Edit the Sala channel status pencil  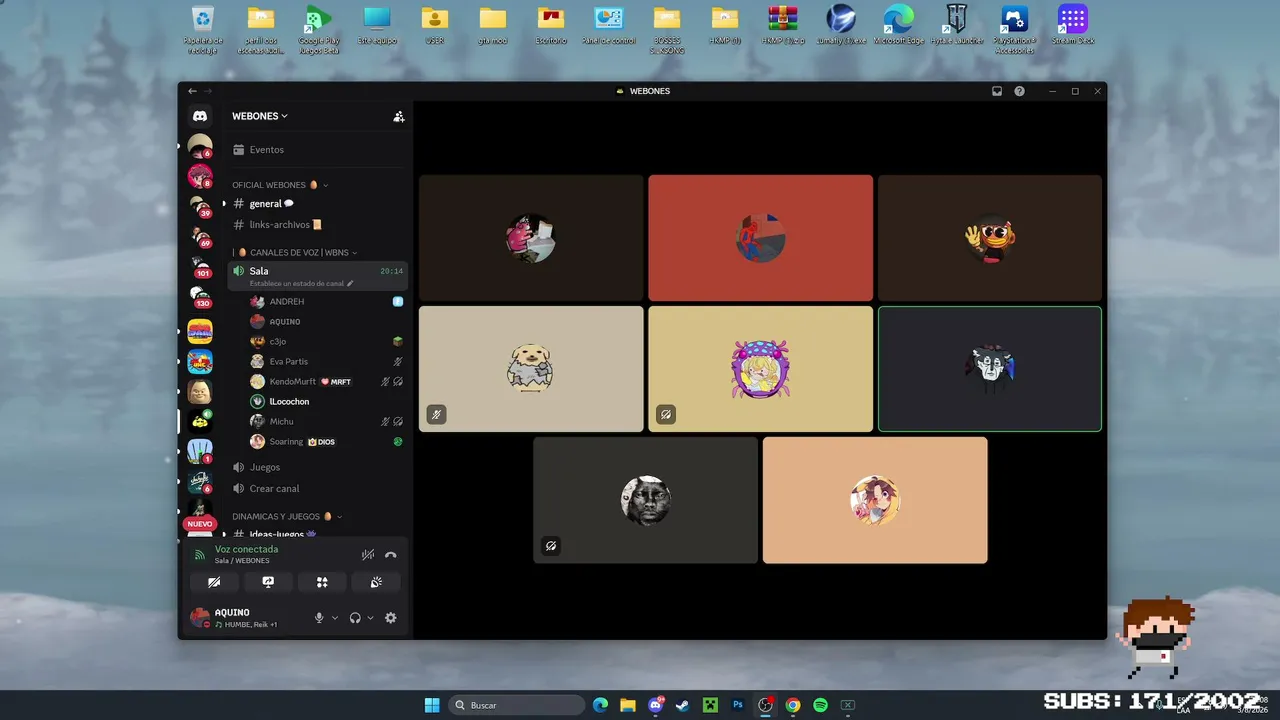coord(350,284)
